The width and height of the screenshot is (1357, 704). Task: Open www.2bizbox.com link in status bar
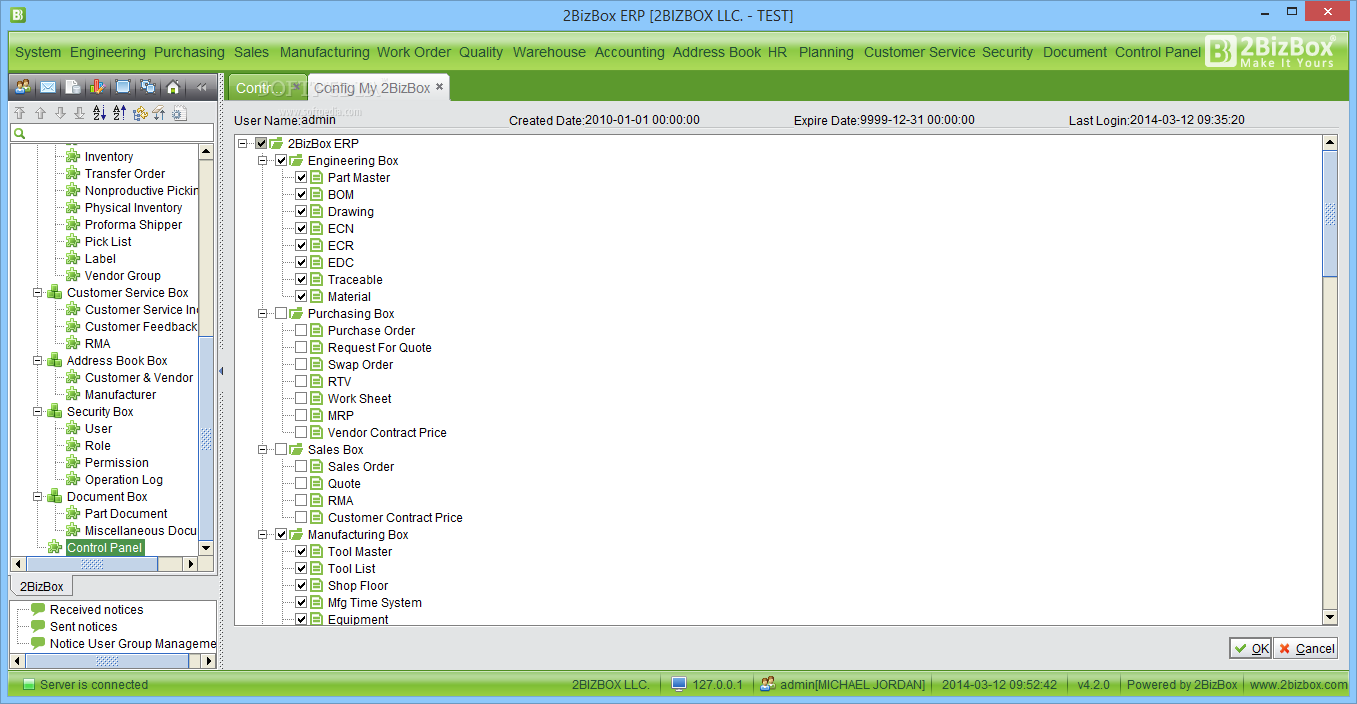point(1298,685)
